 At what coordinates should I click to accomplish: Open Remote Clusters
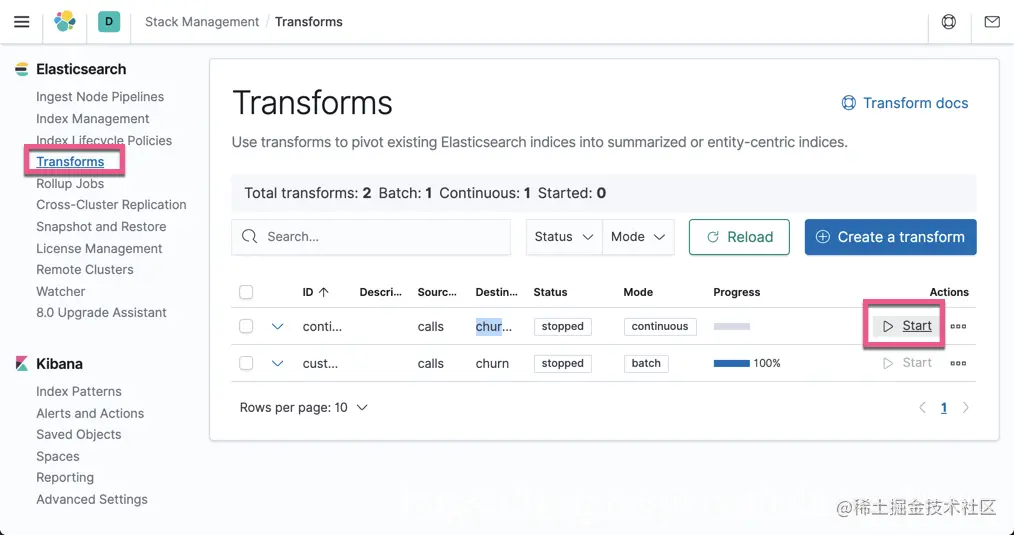(x=85, y=270)
